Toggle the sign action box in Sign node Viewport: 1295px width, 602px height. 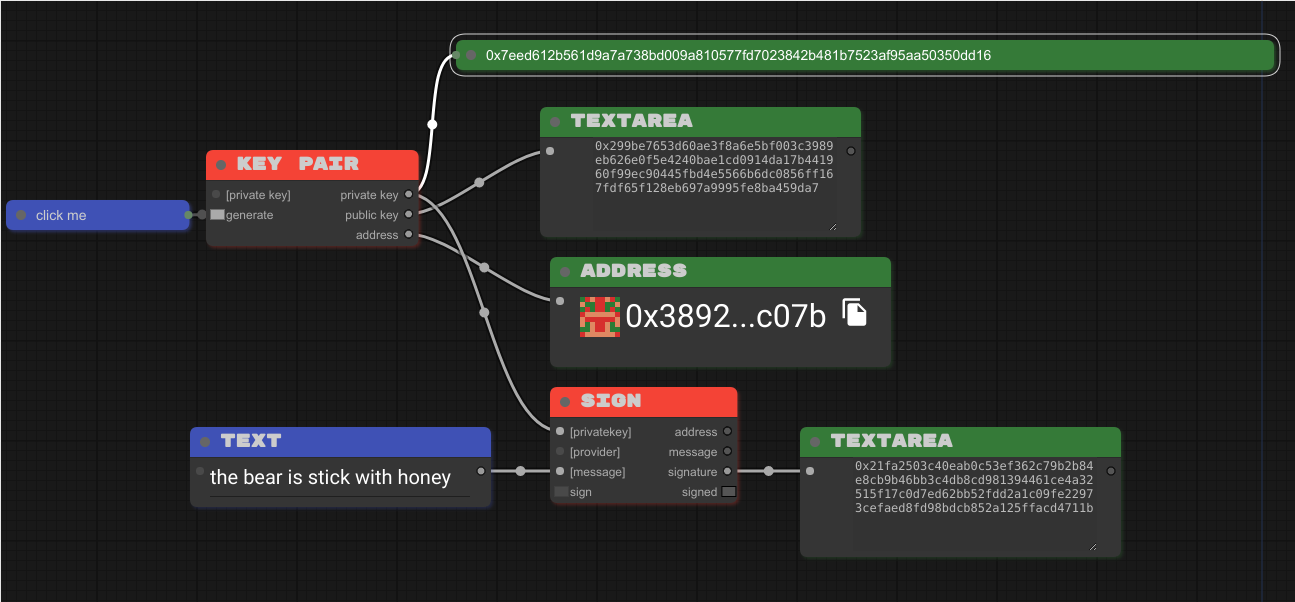click(x=561, y=492)
